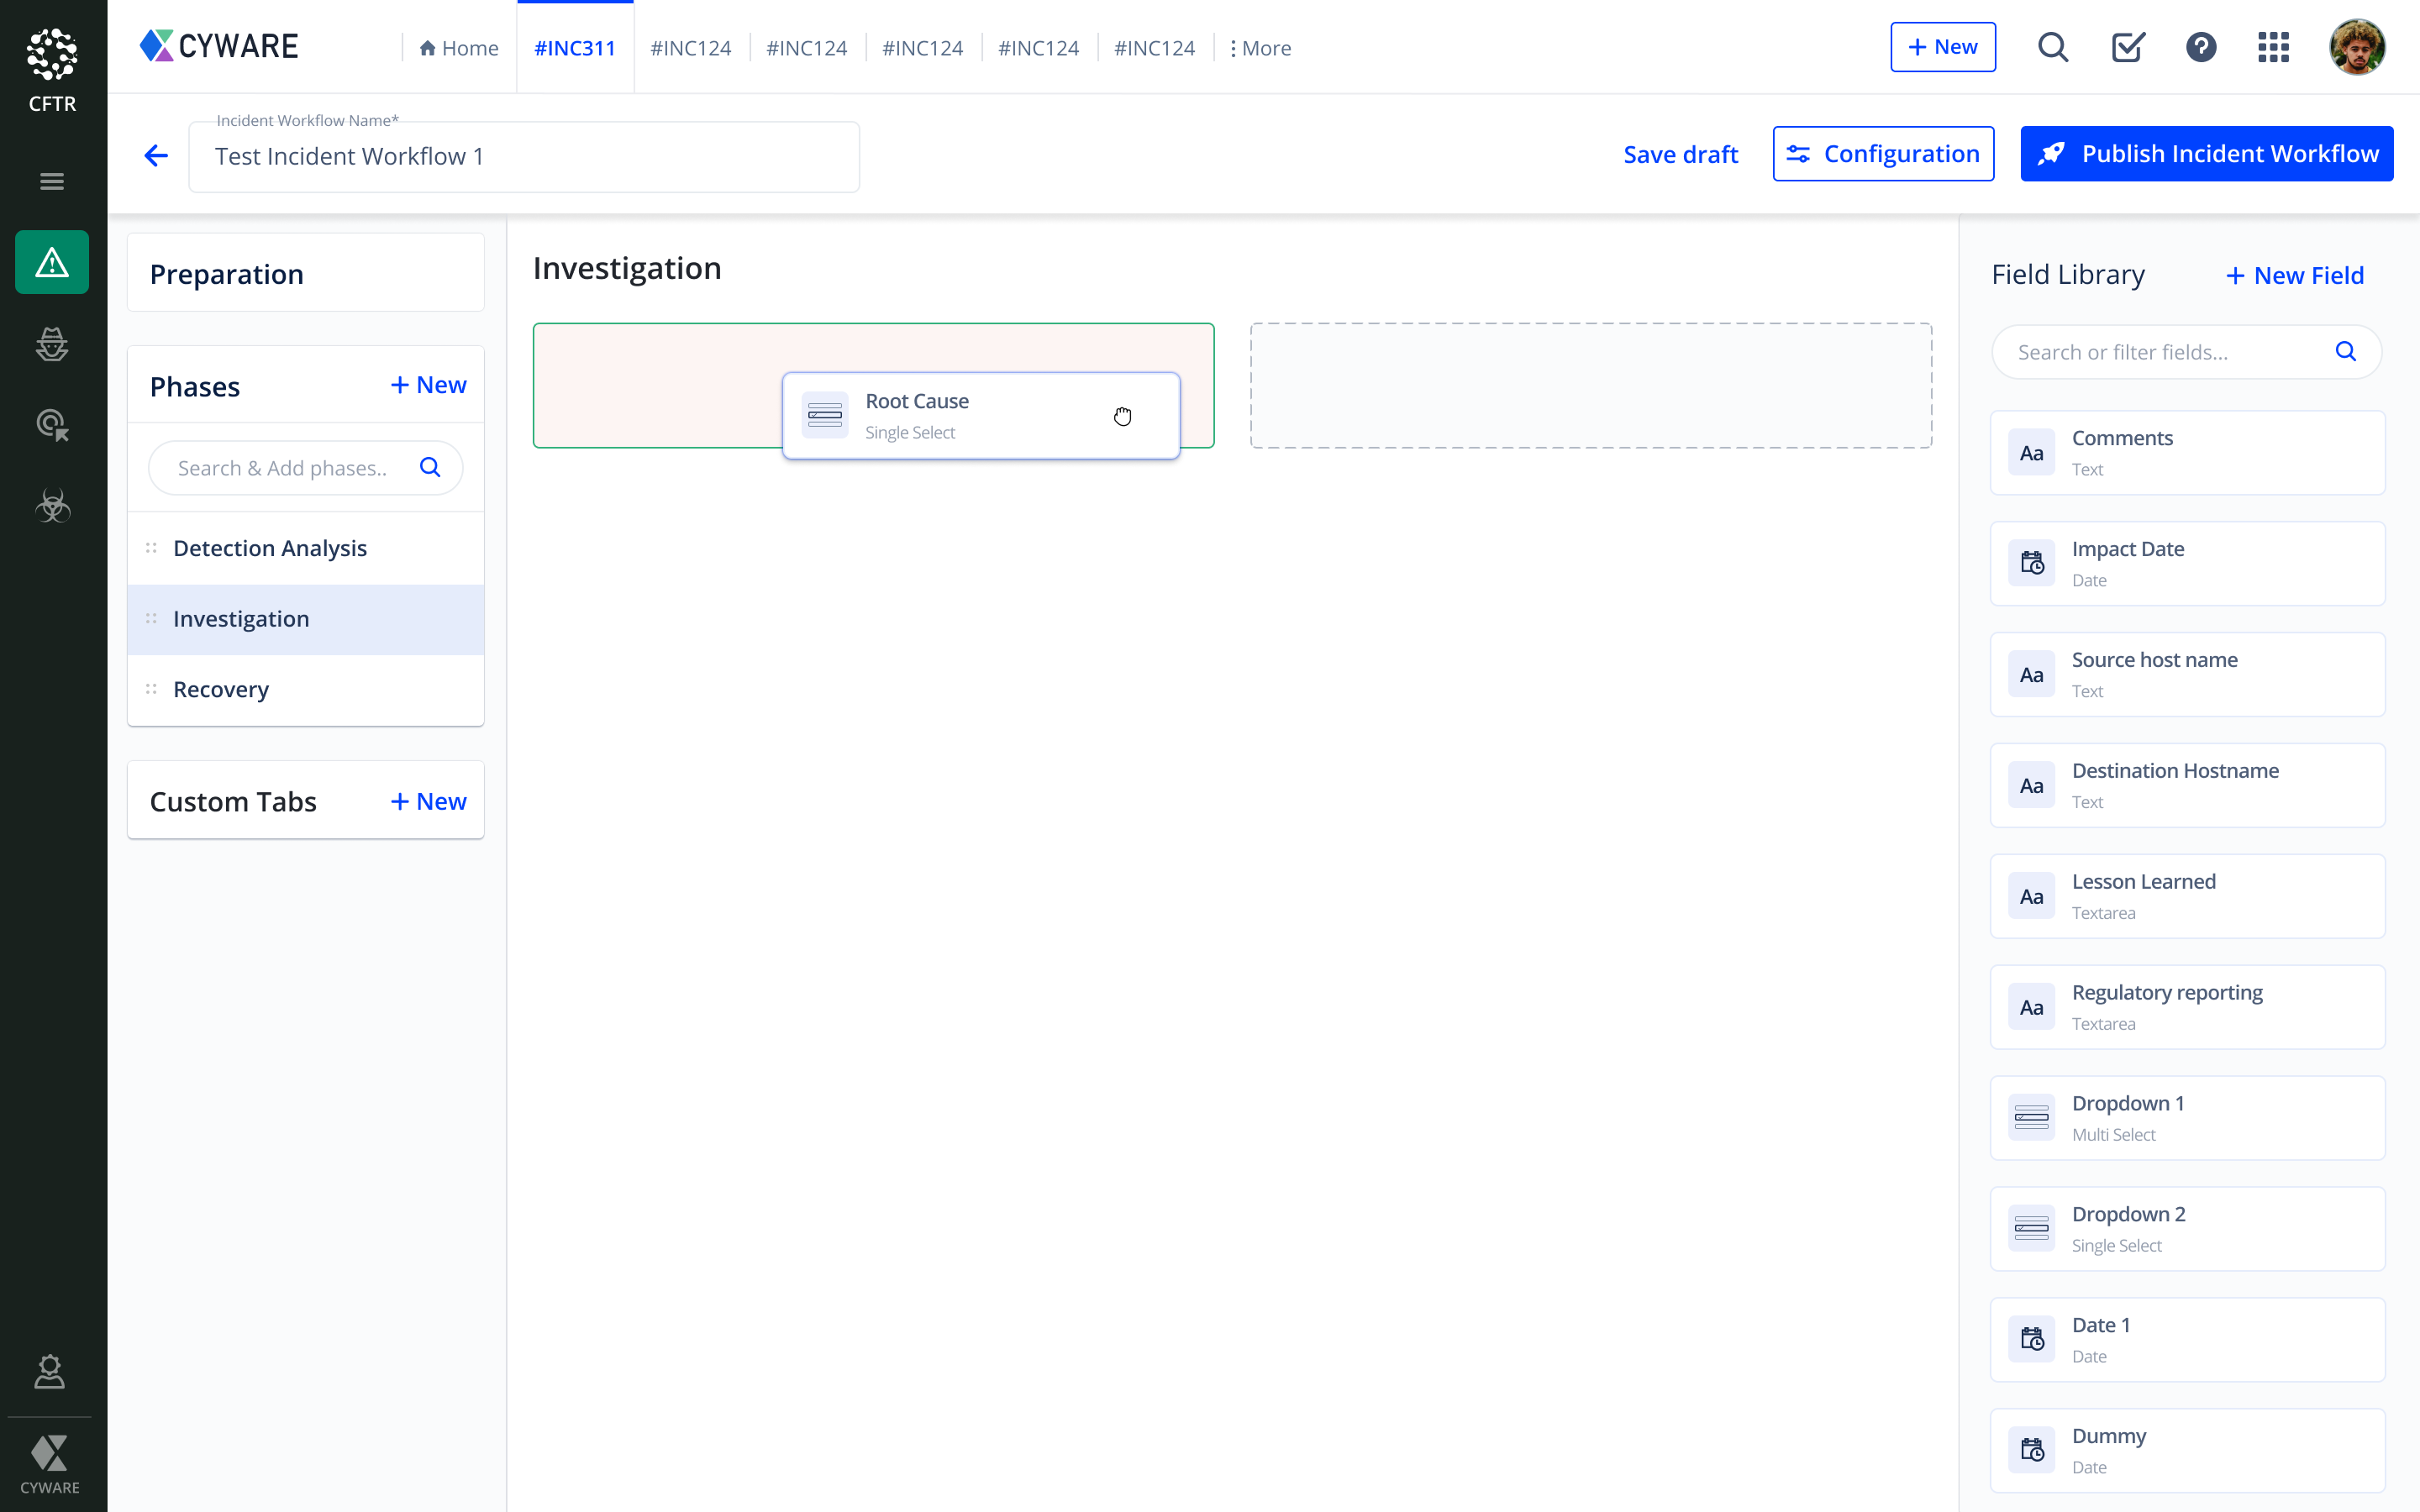Open the hamburger menu in sidebar

[x=52, y=181]
